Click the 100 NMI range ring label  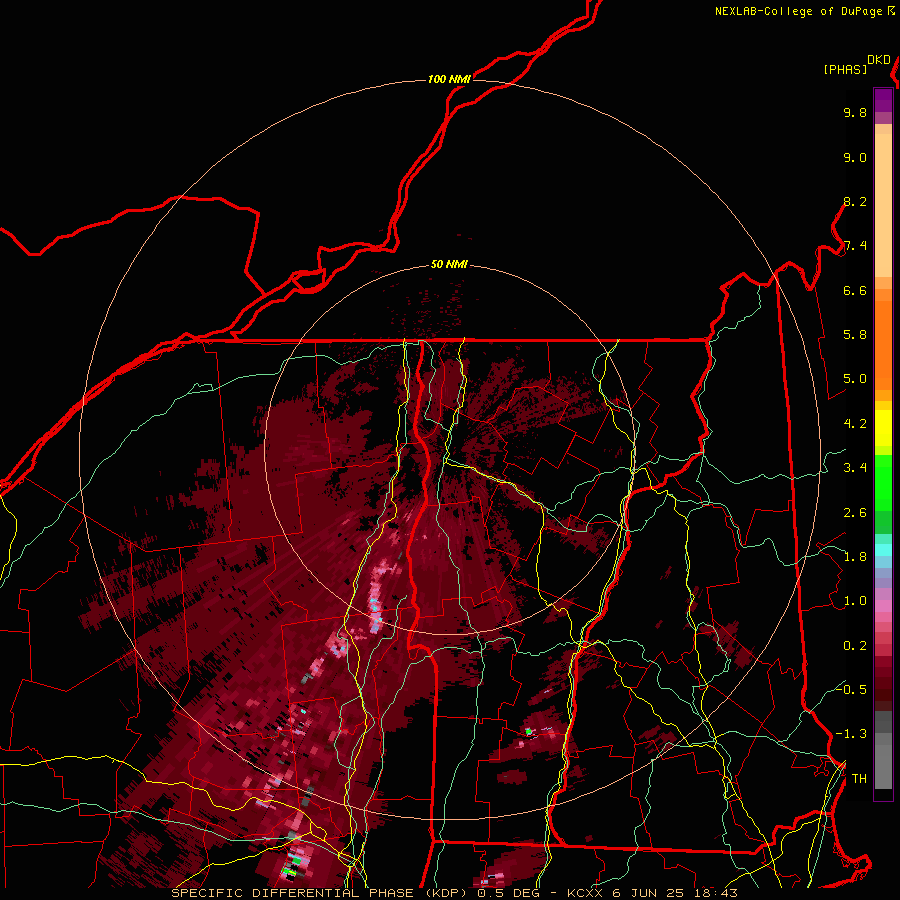click(x=449, y=79)
